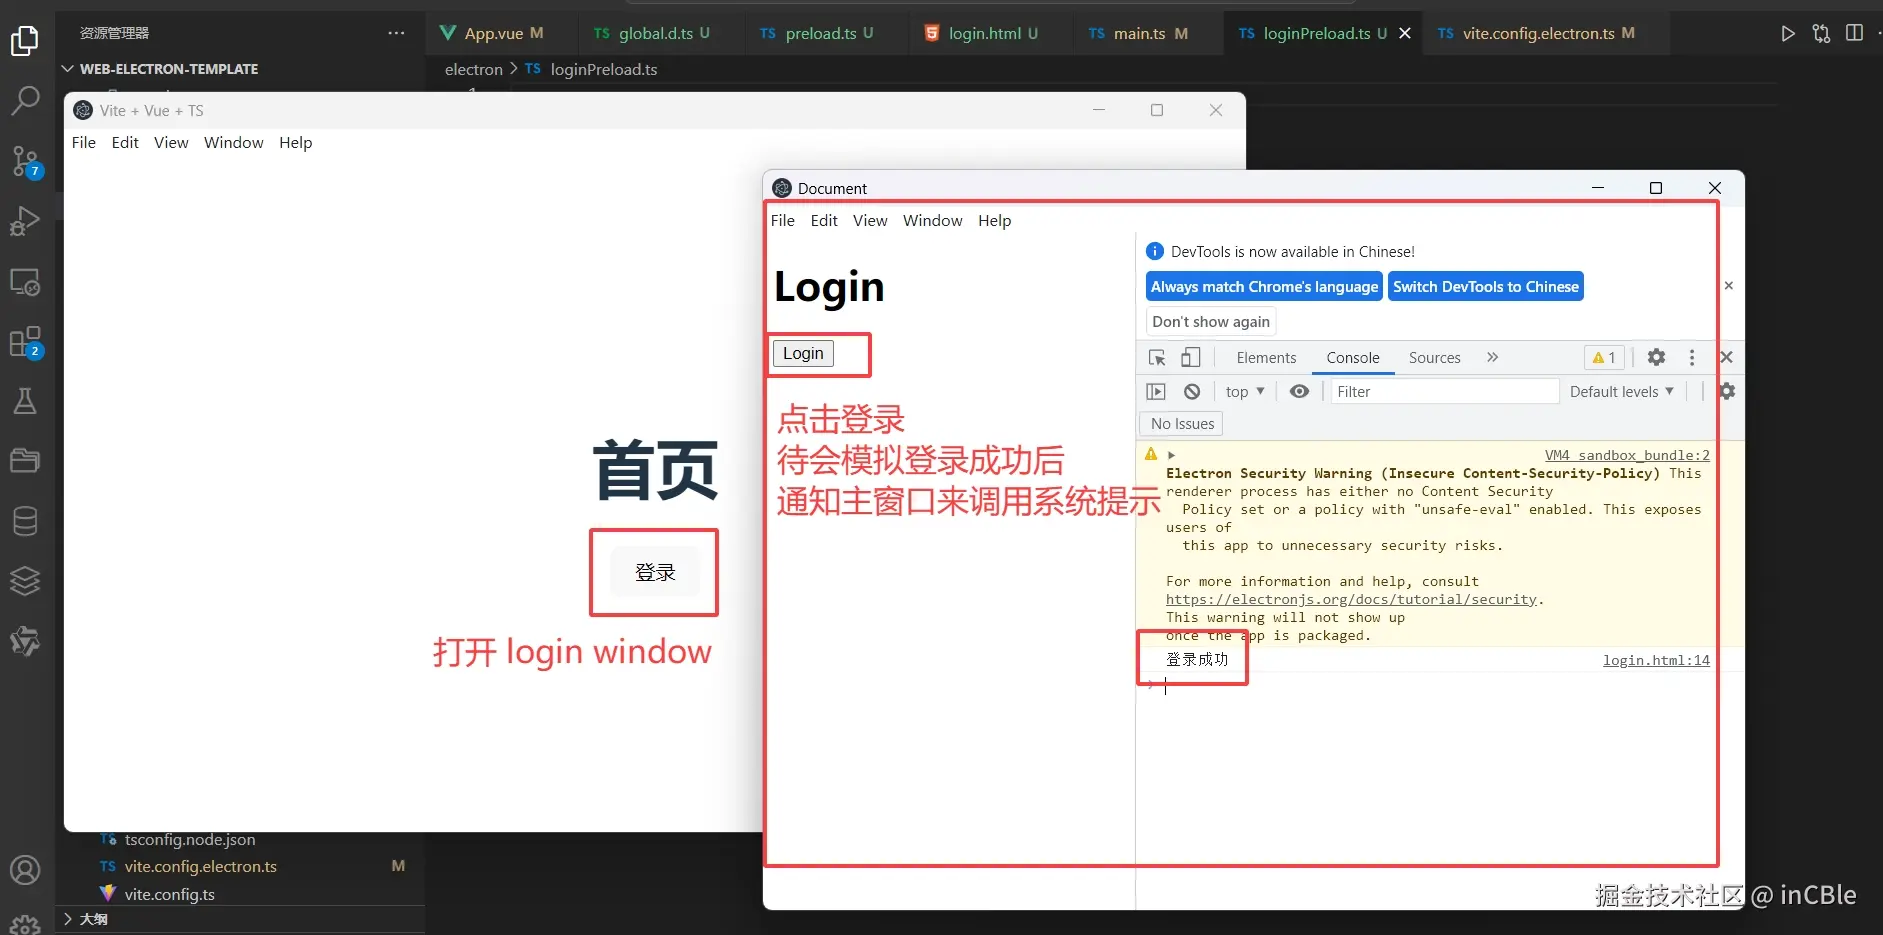The width and height of the screenshot is (1883, 935).
Task: Open Help menu in Vite + Vue + TS window
Action: [295, 142]
